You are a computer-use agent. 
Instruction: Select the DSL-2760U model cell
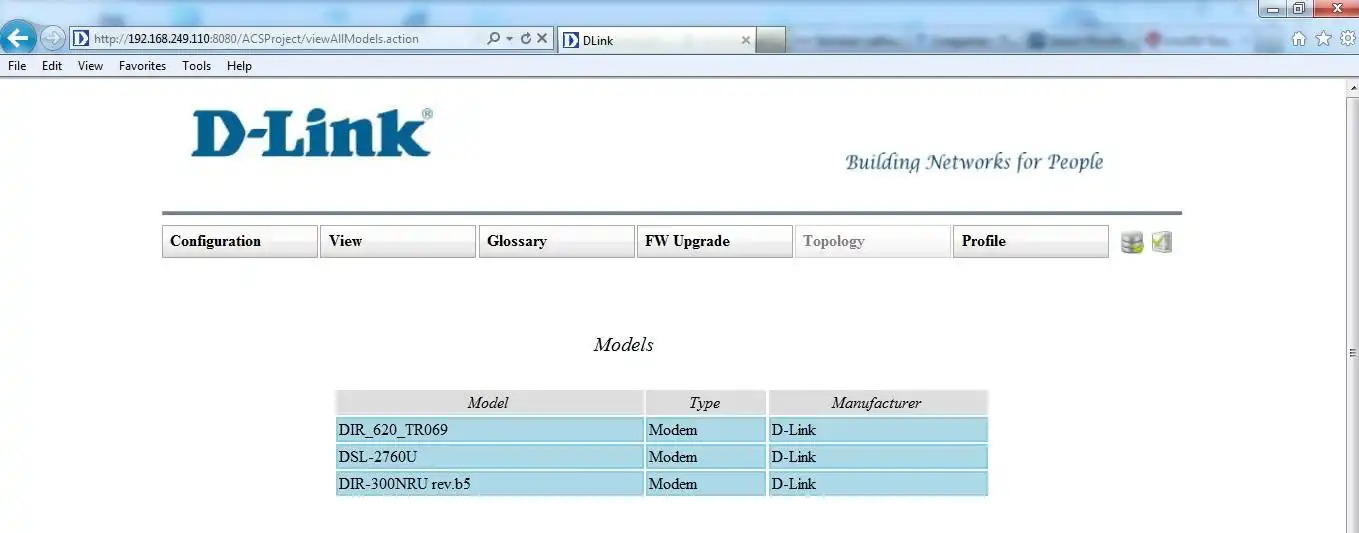pyautogui.click(x=489, y=457)
